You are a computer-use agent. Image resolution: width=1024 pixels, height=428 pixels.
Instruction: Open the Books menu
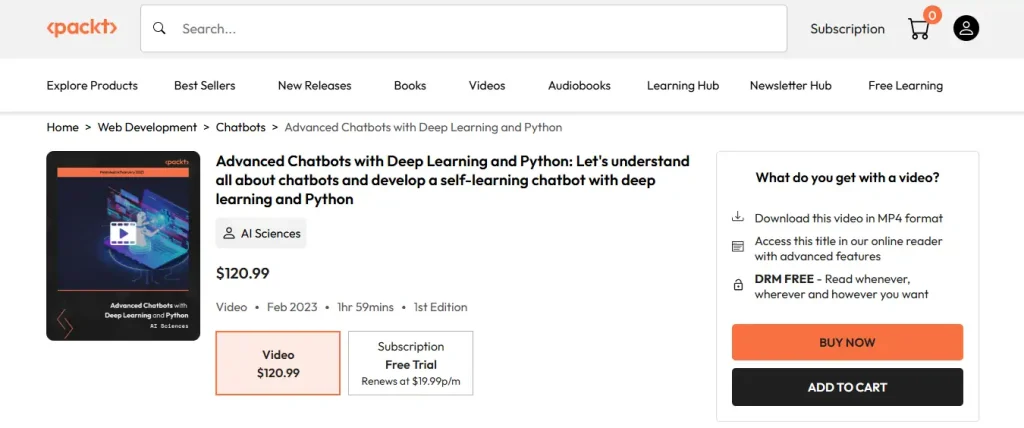click(409, 86)
